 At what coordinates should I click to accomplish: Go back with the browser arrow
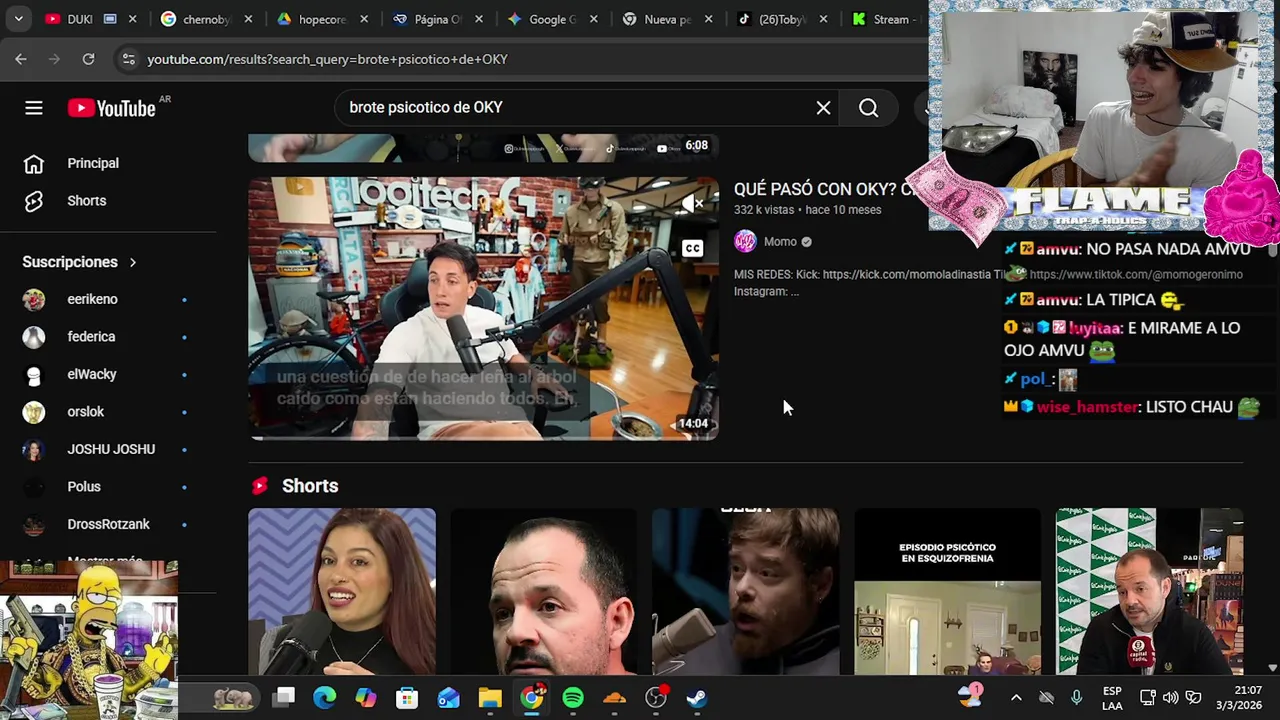coord(21,59)
